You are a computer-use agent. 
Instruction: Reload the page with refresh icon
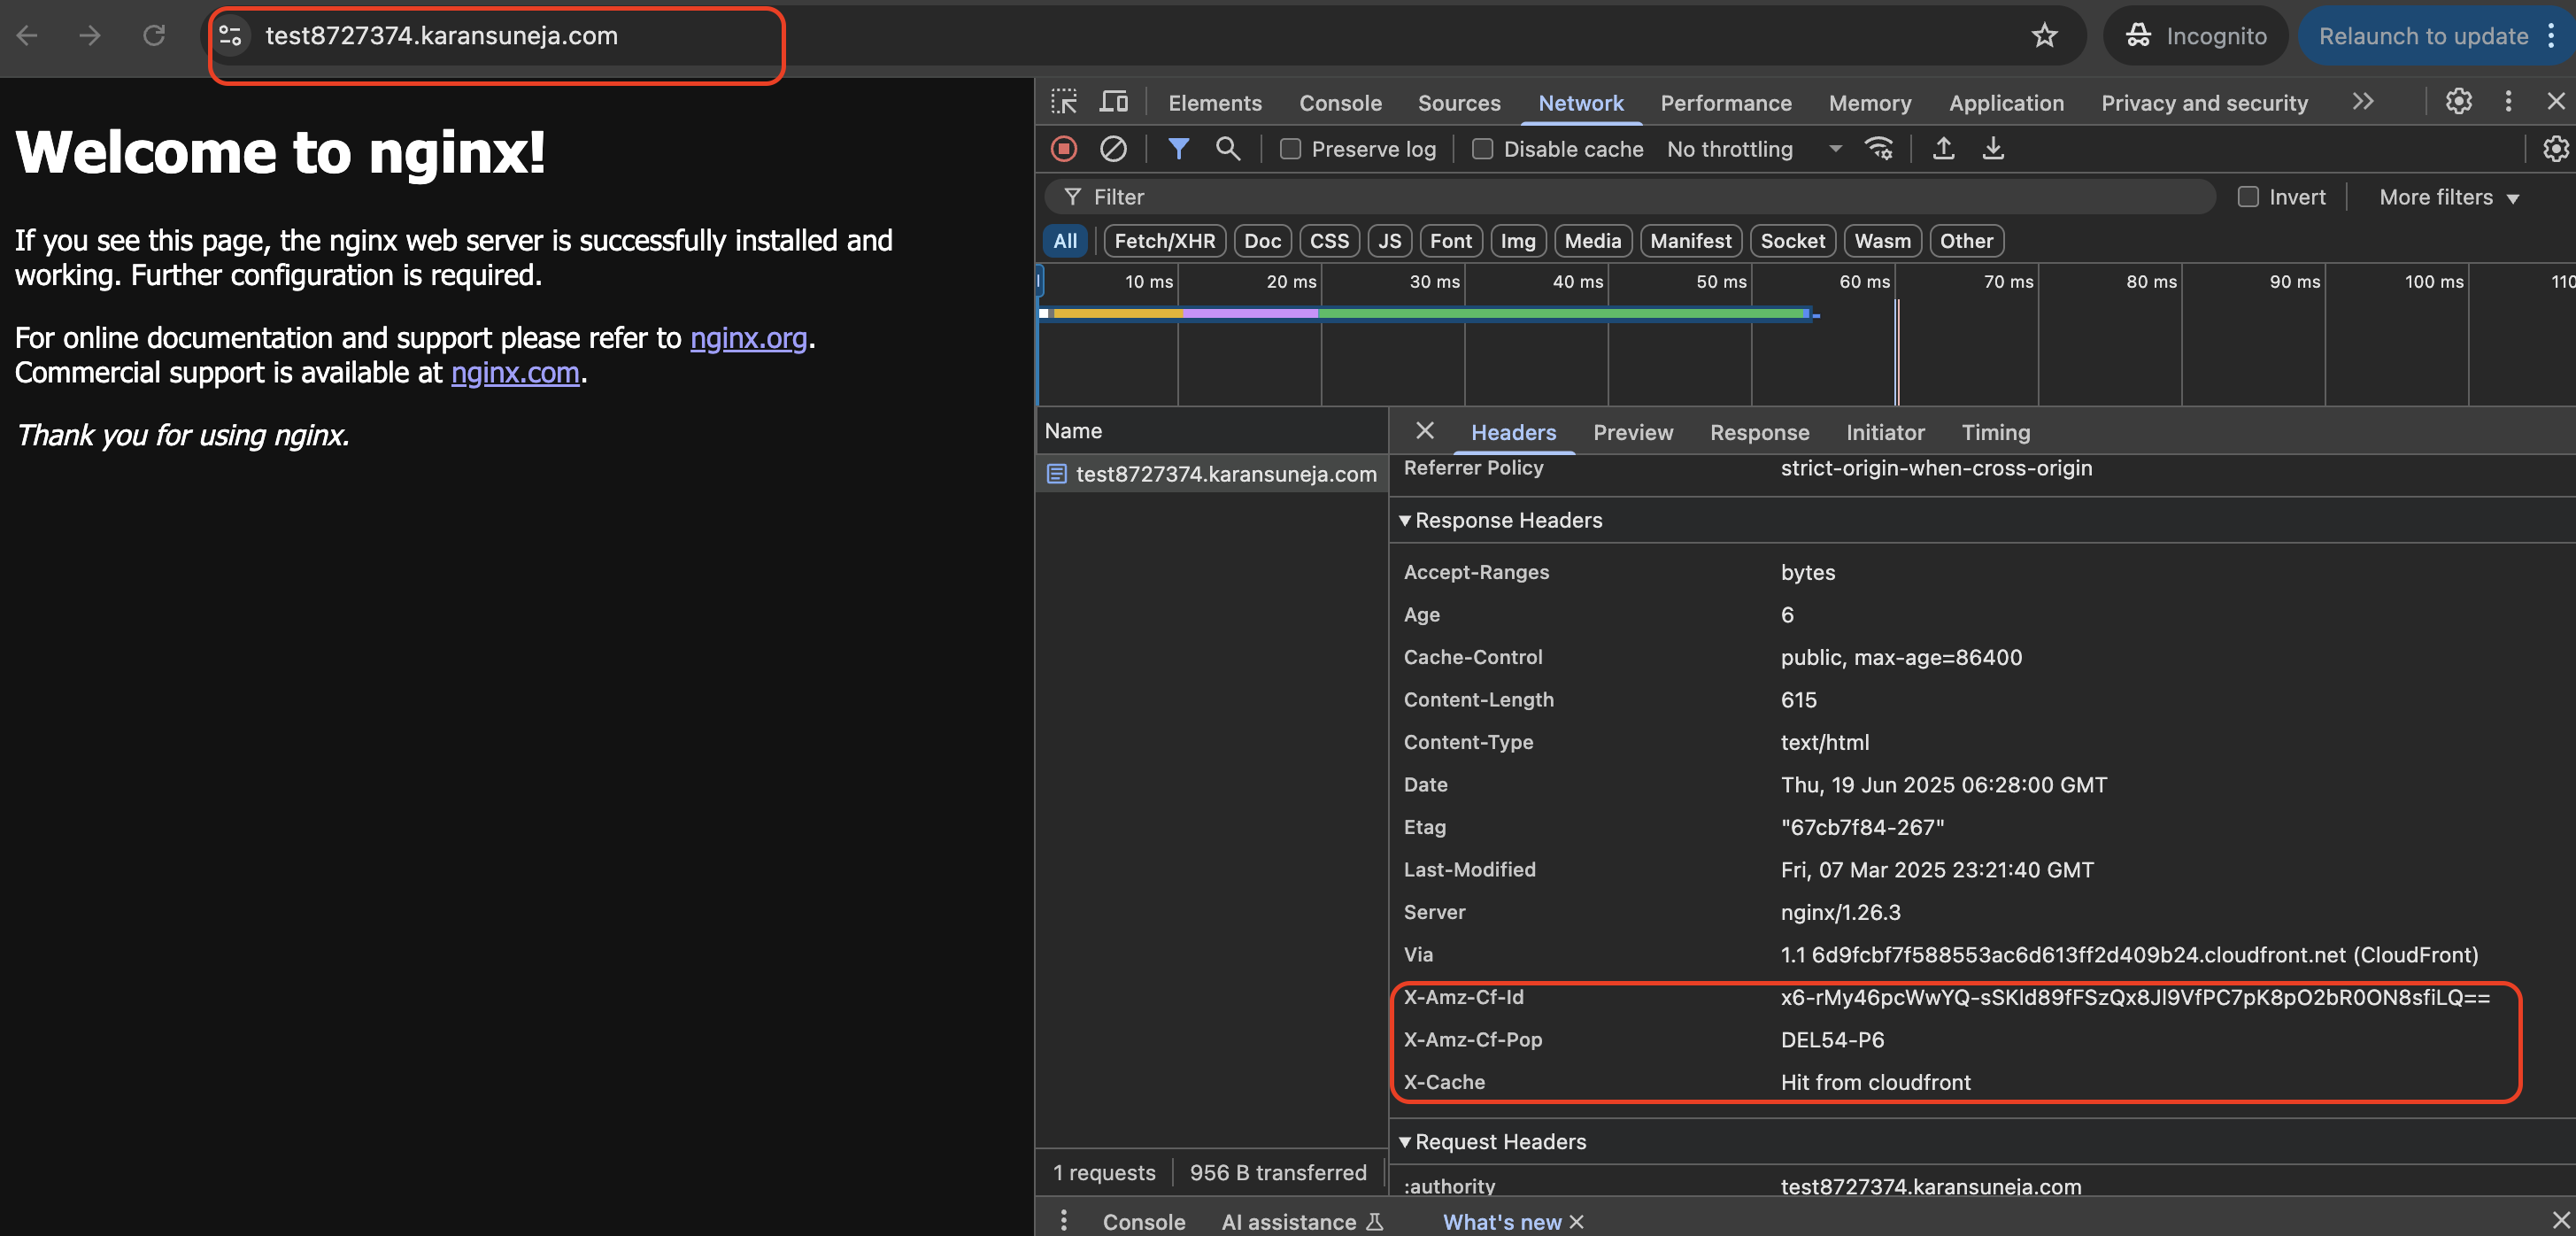click(x=154, y=36)
